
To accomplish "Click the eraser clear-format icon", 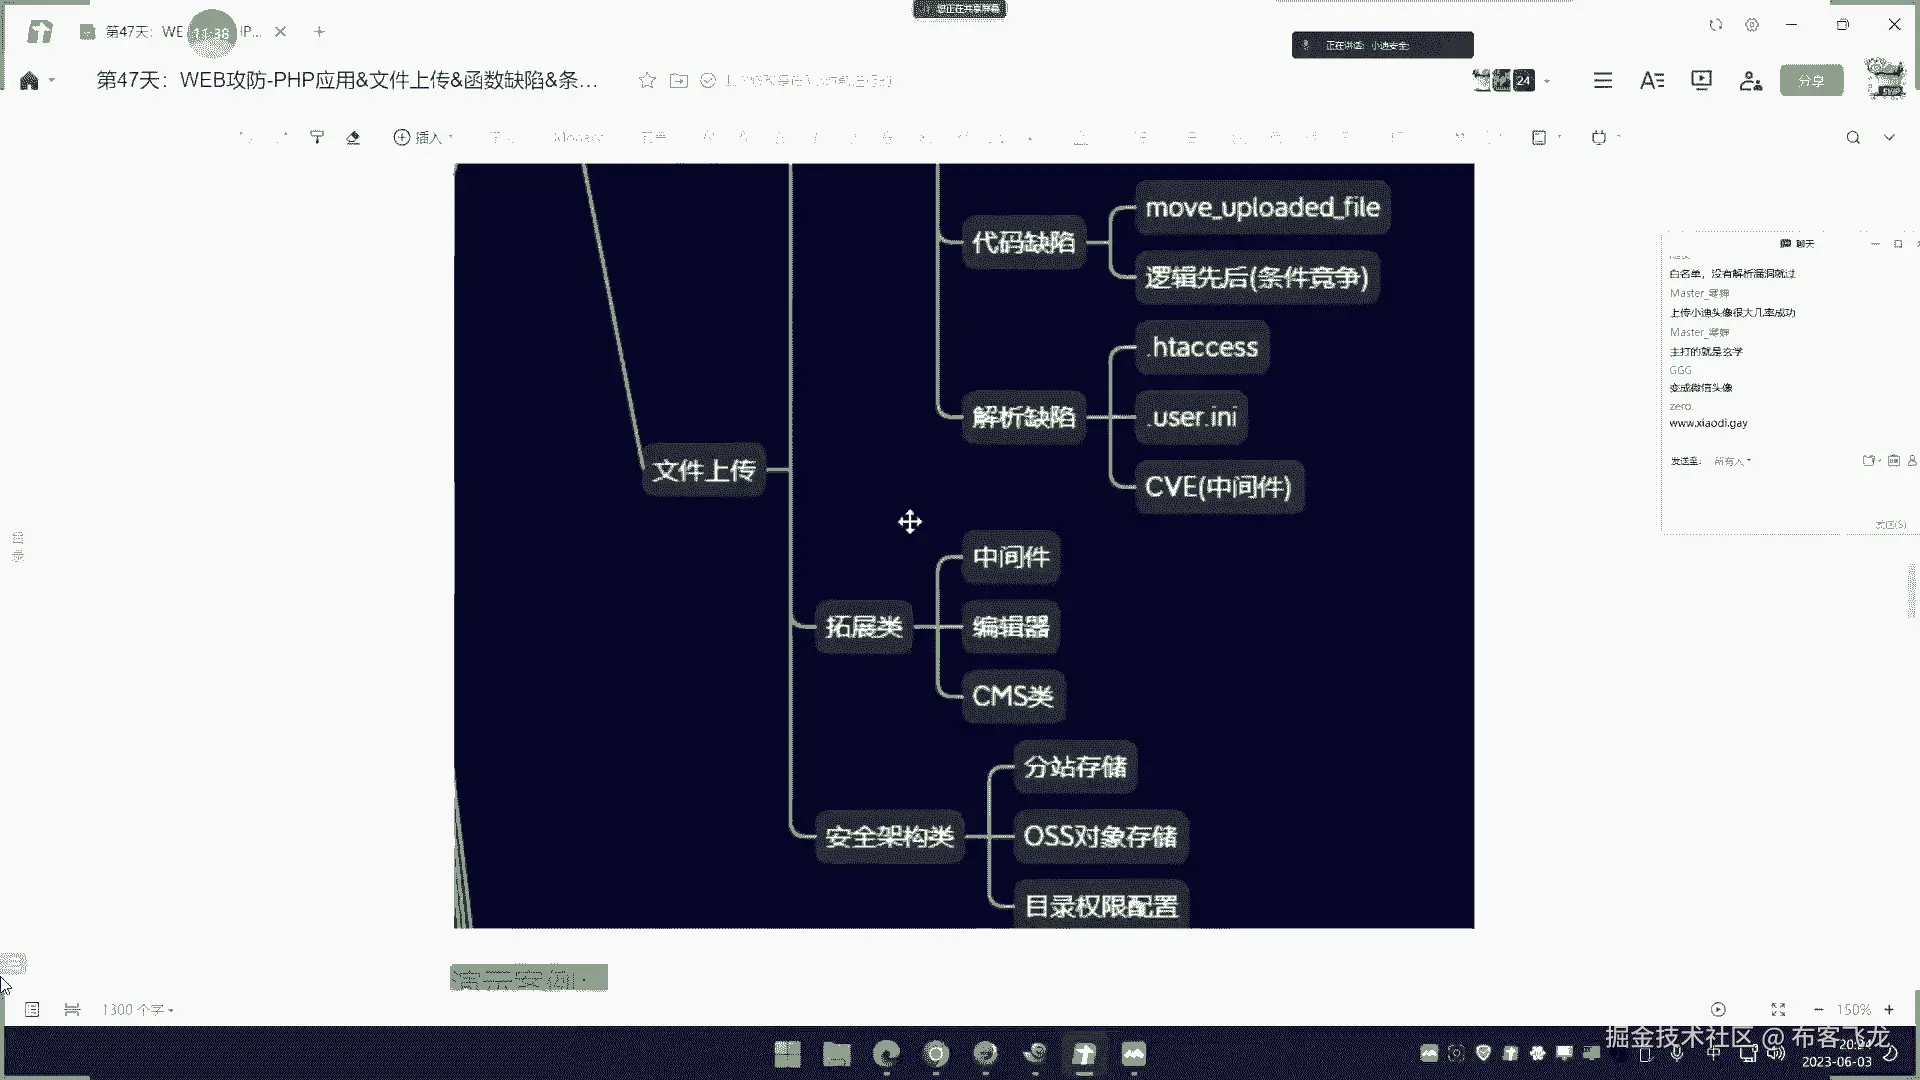I will (353, 137).
